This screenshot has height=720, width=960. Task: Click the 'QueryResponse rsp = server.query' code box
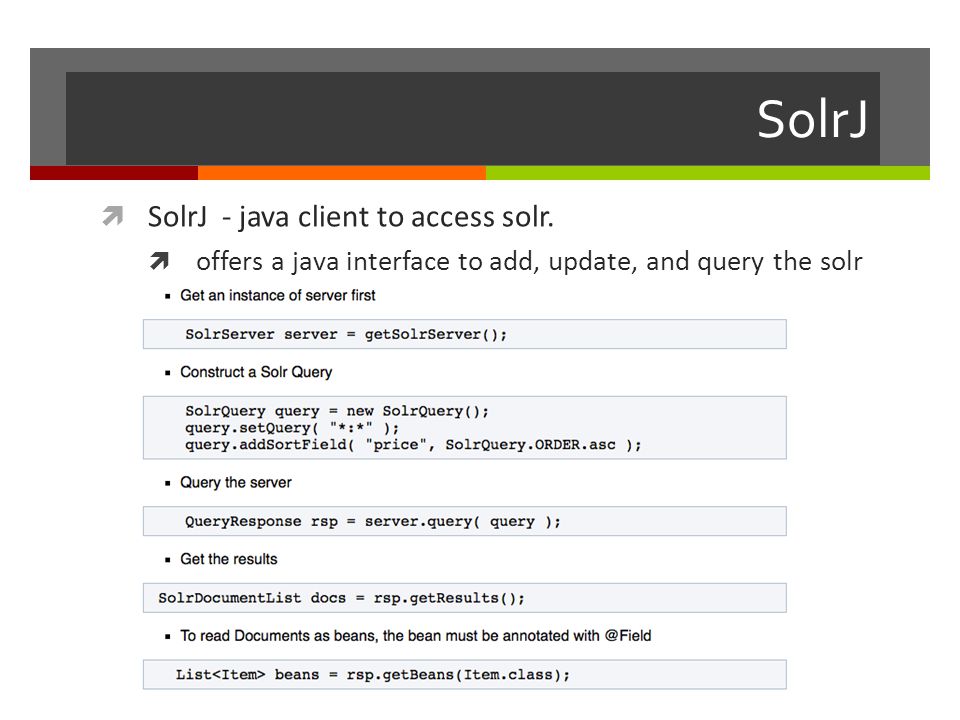[465, 522]
